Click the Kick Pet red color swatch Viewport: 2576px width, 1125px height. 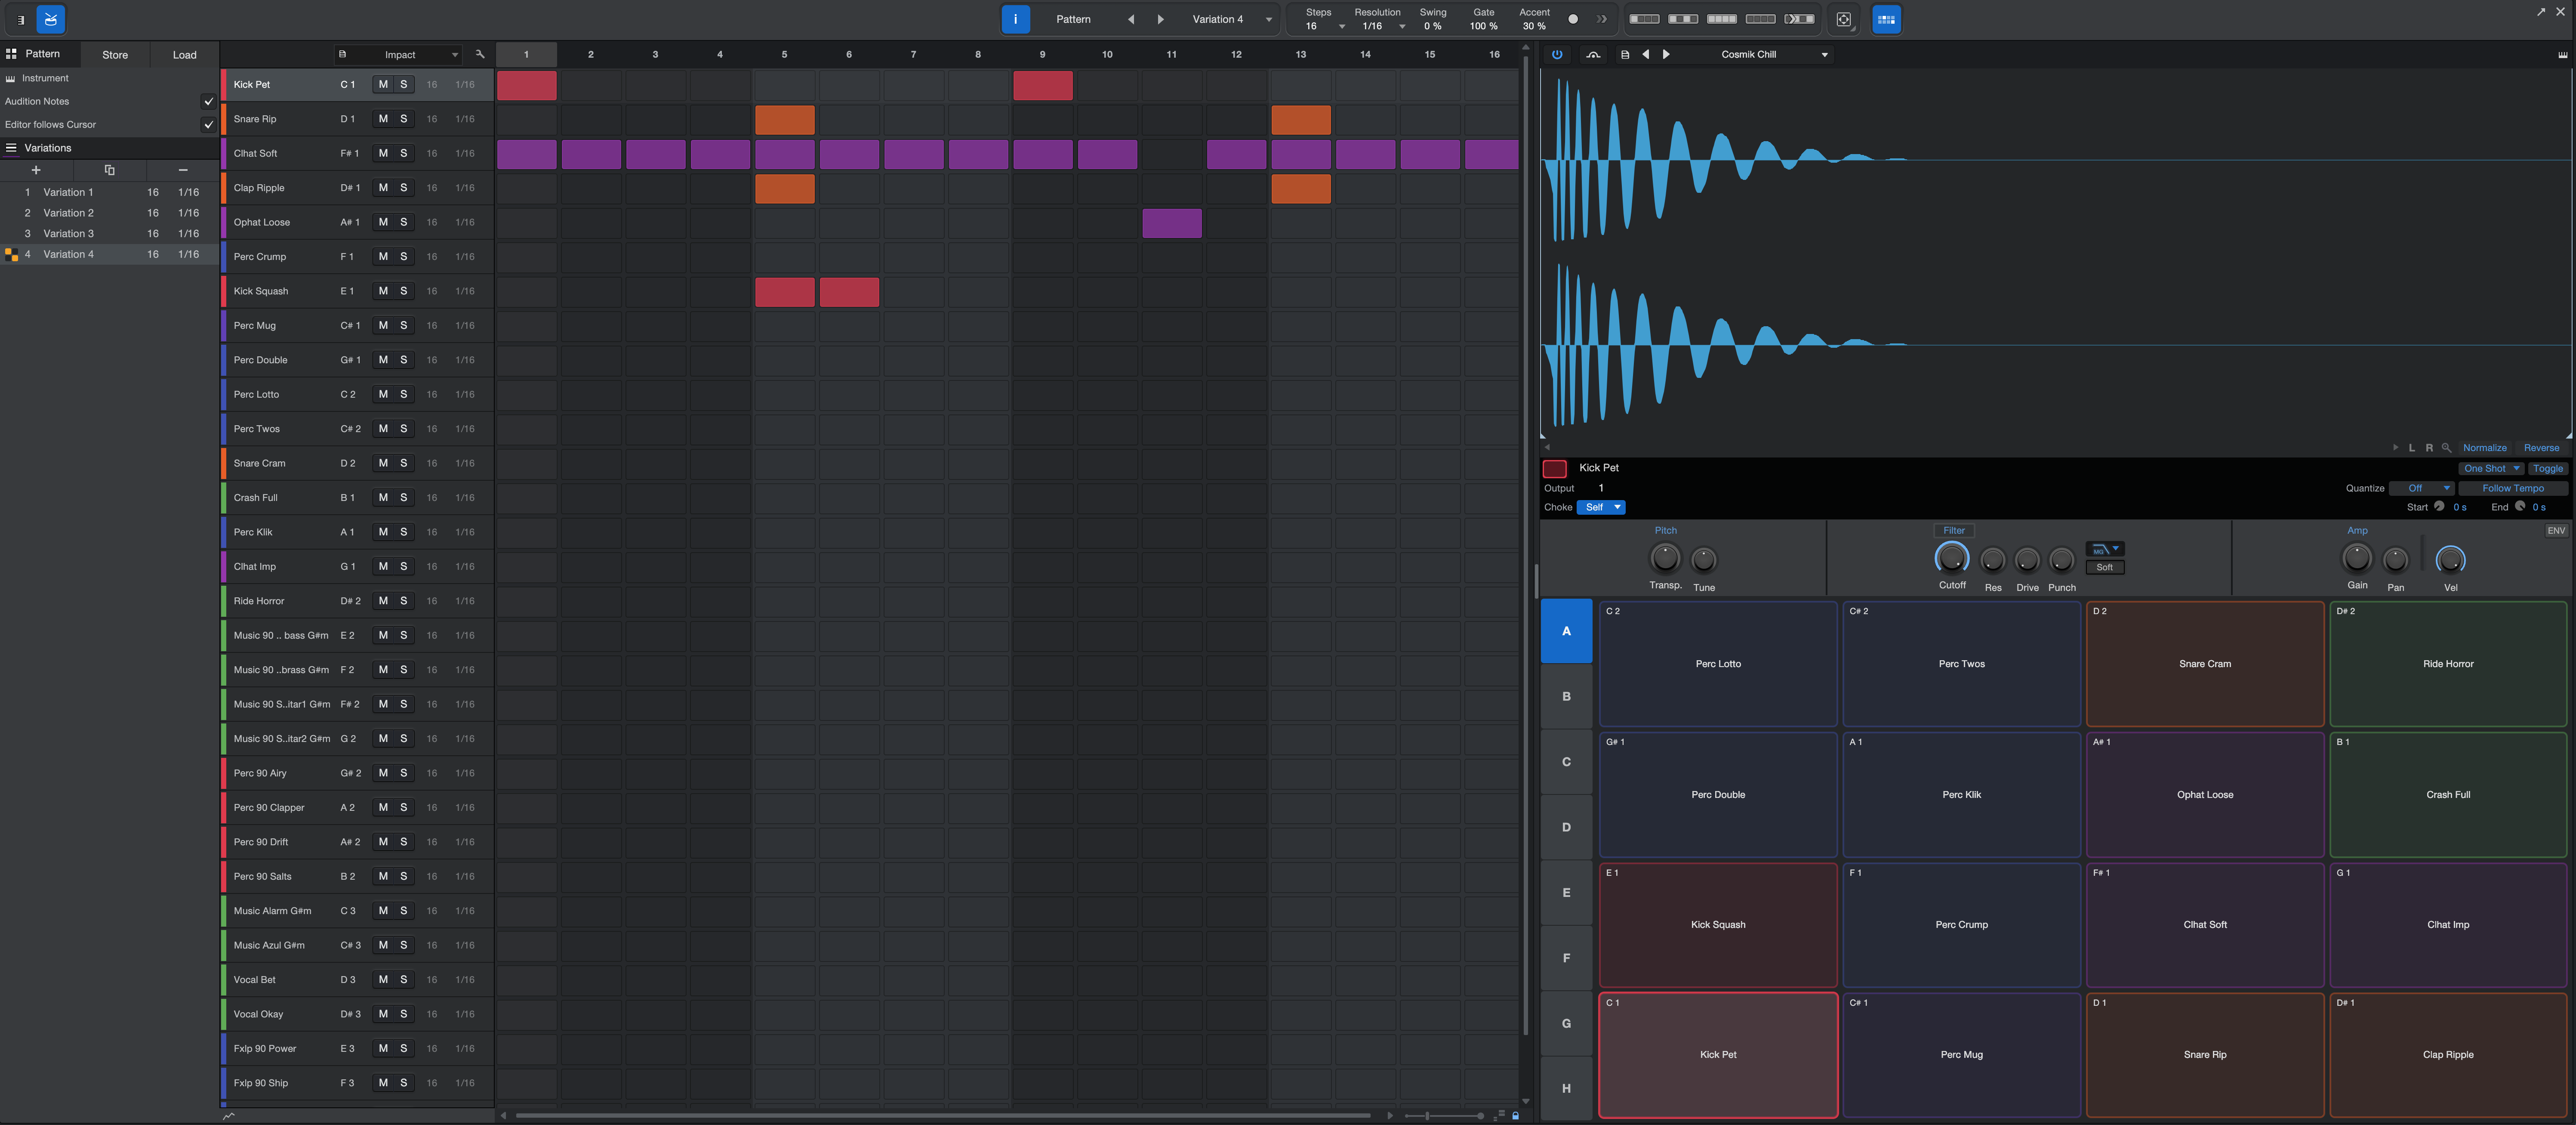1555,469
